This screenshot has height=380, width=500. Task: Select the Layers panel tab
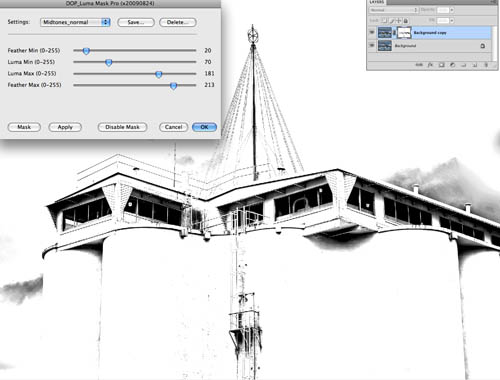pos(377,2)
